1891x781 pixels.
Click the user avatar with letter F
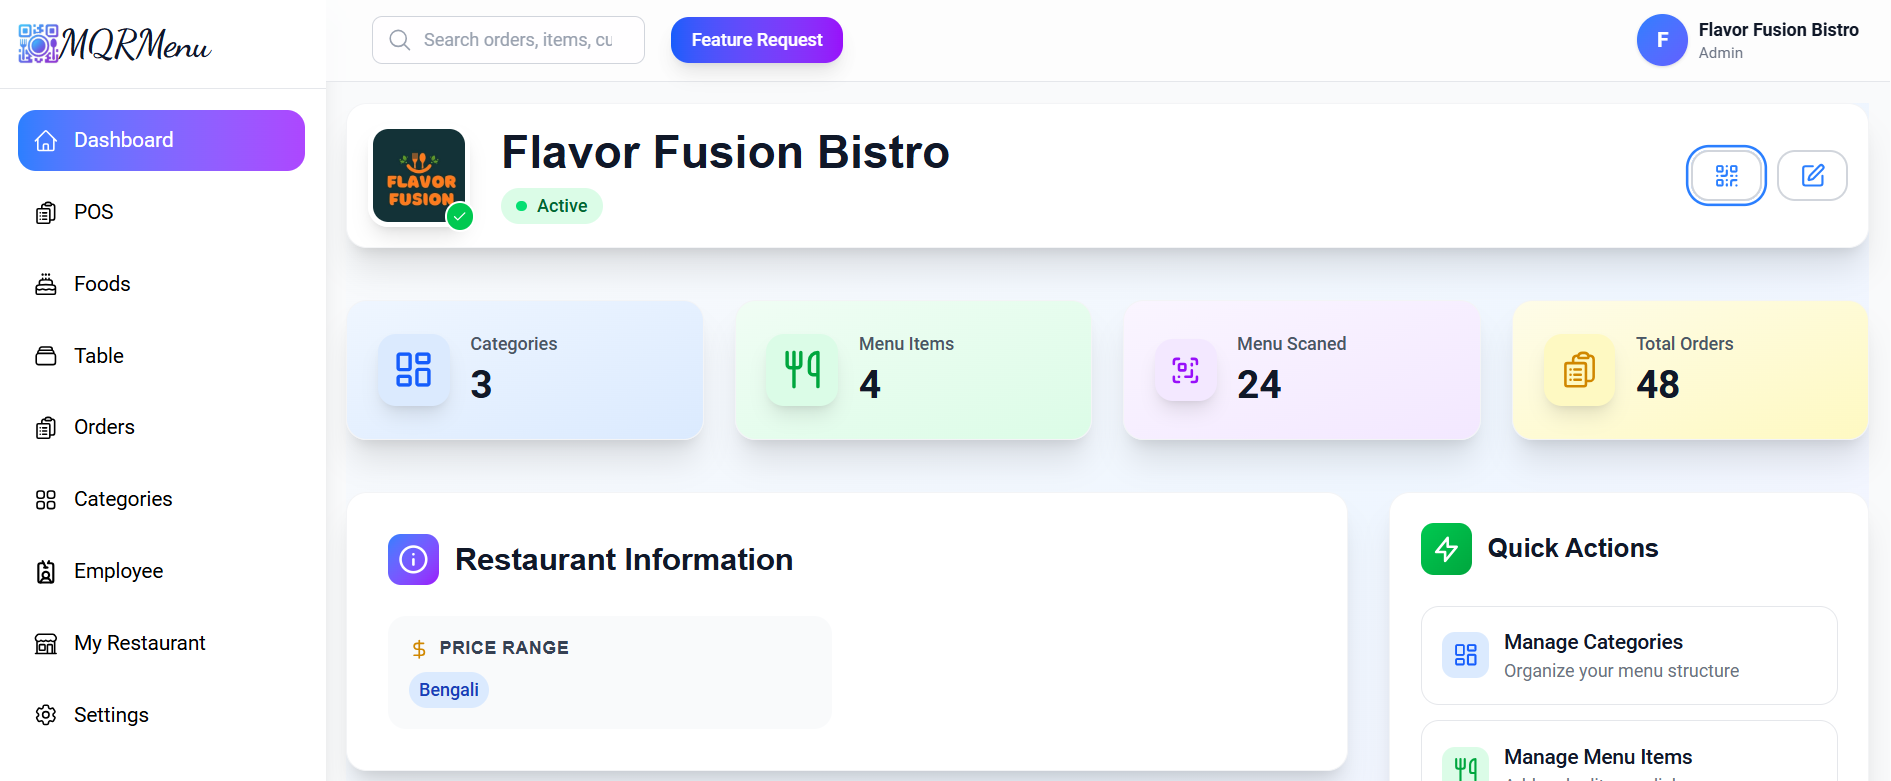[x=1661, y=40]
